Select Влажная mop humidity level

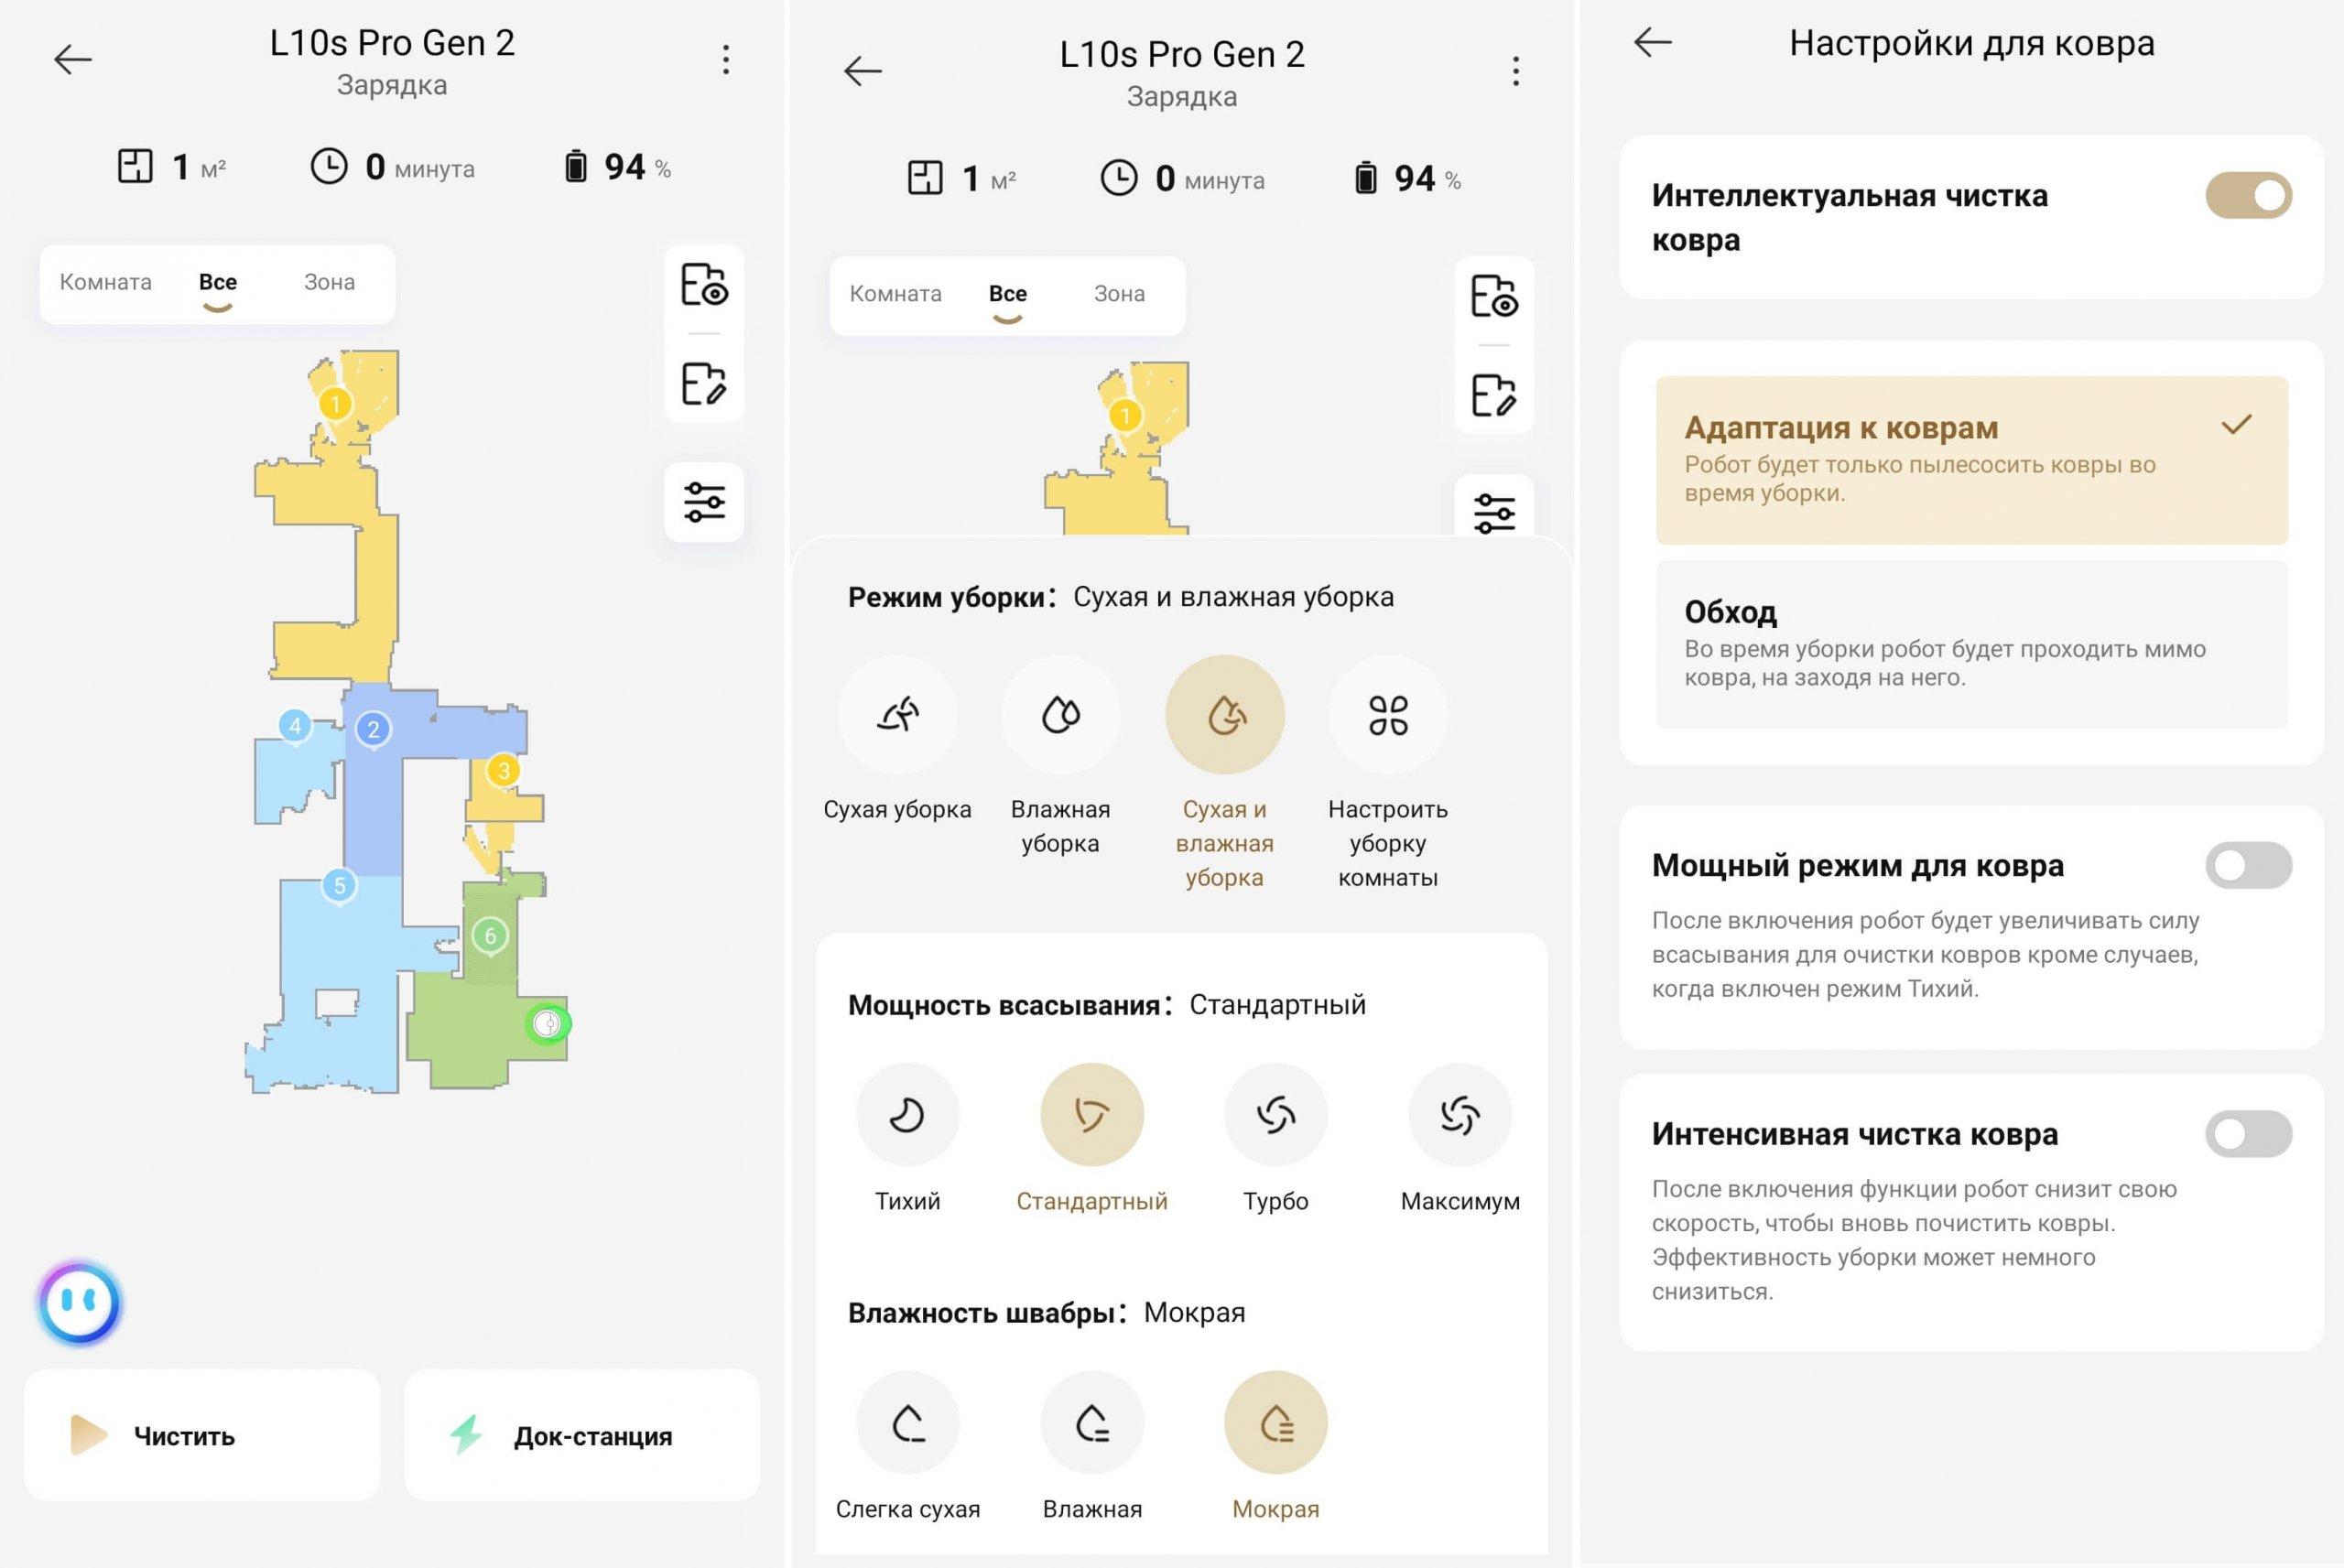[1094, 1437]
